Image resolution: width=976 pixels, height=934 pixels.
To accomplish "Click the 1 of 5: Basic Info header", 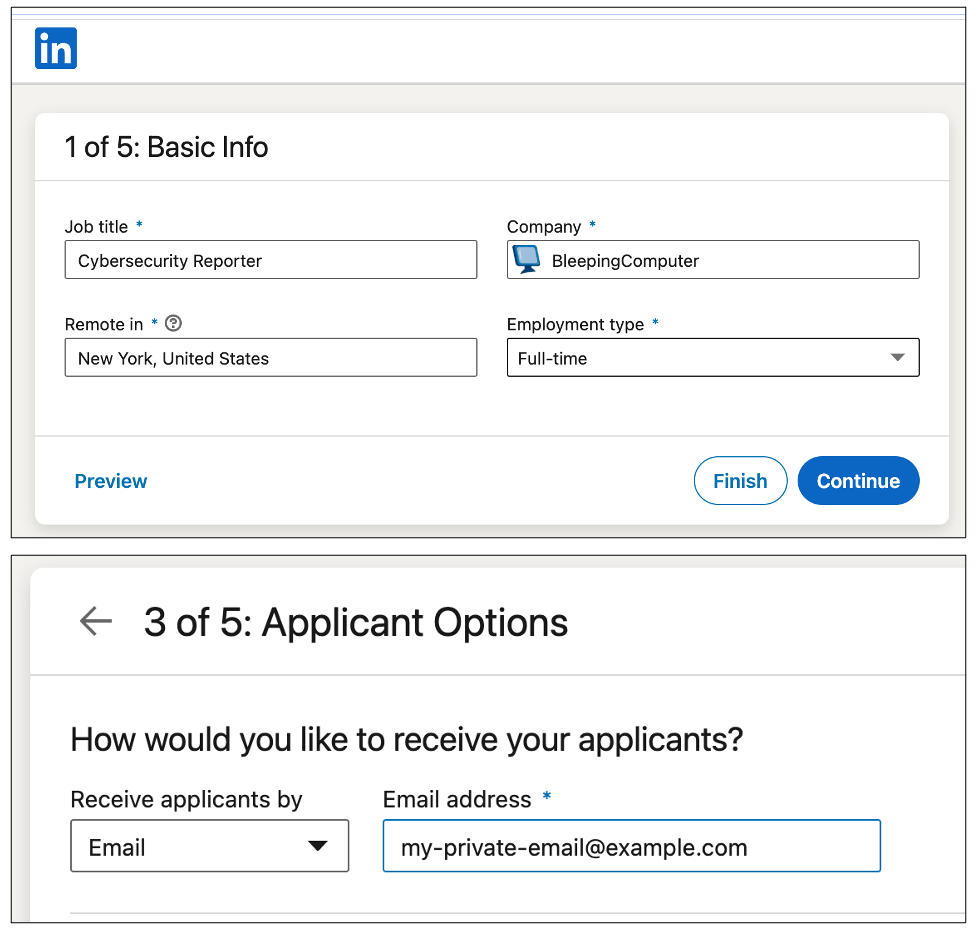I will click(x=167, y=146).
